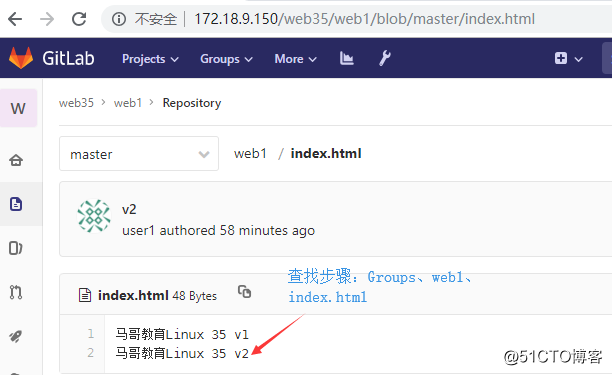Open the More dropdown menu
This screenshot has width=612, height=375.
(x=295, y=59)
